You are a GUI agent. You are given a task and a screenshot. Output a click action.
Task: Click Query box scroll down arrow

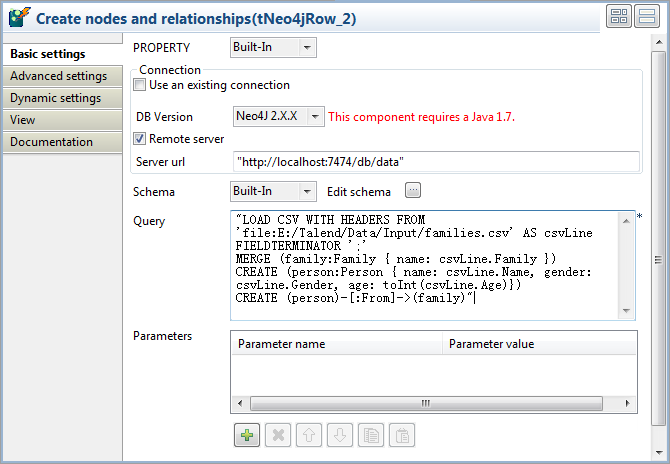pos(626,311)
